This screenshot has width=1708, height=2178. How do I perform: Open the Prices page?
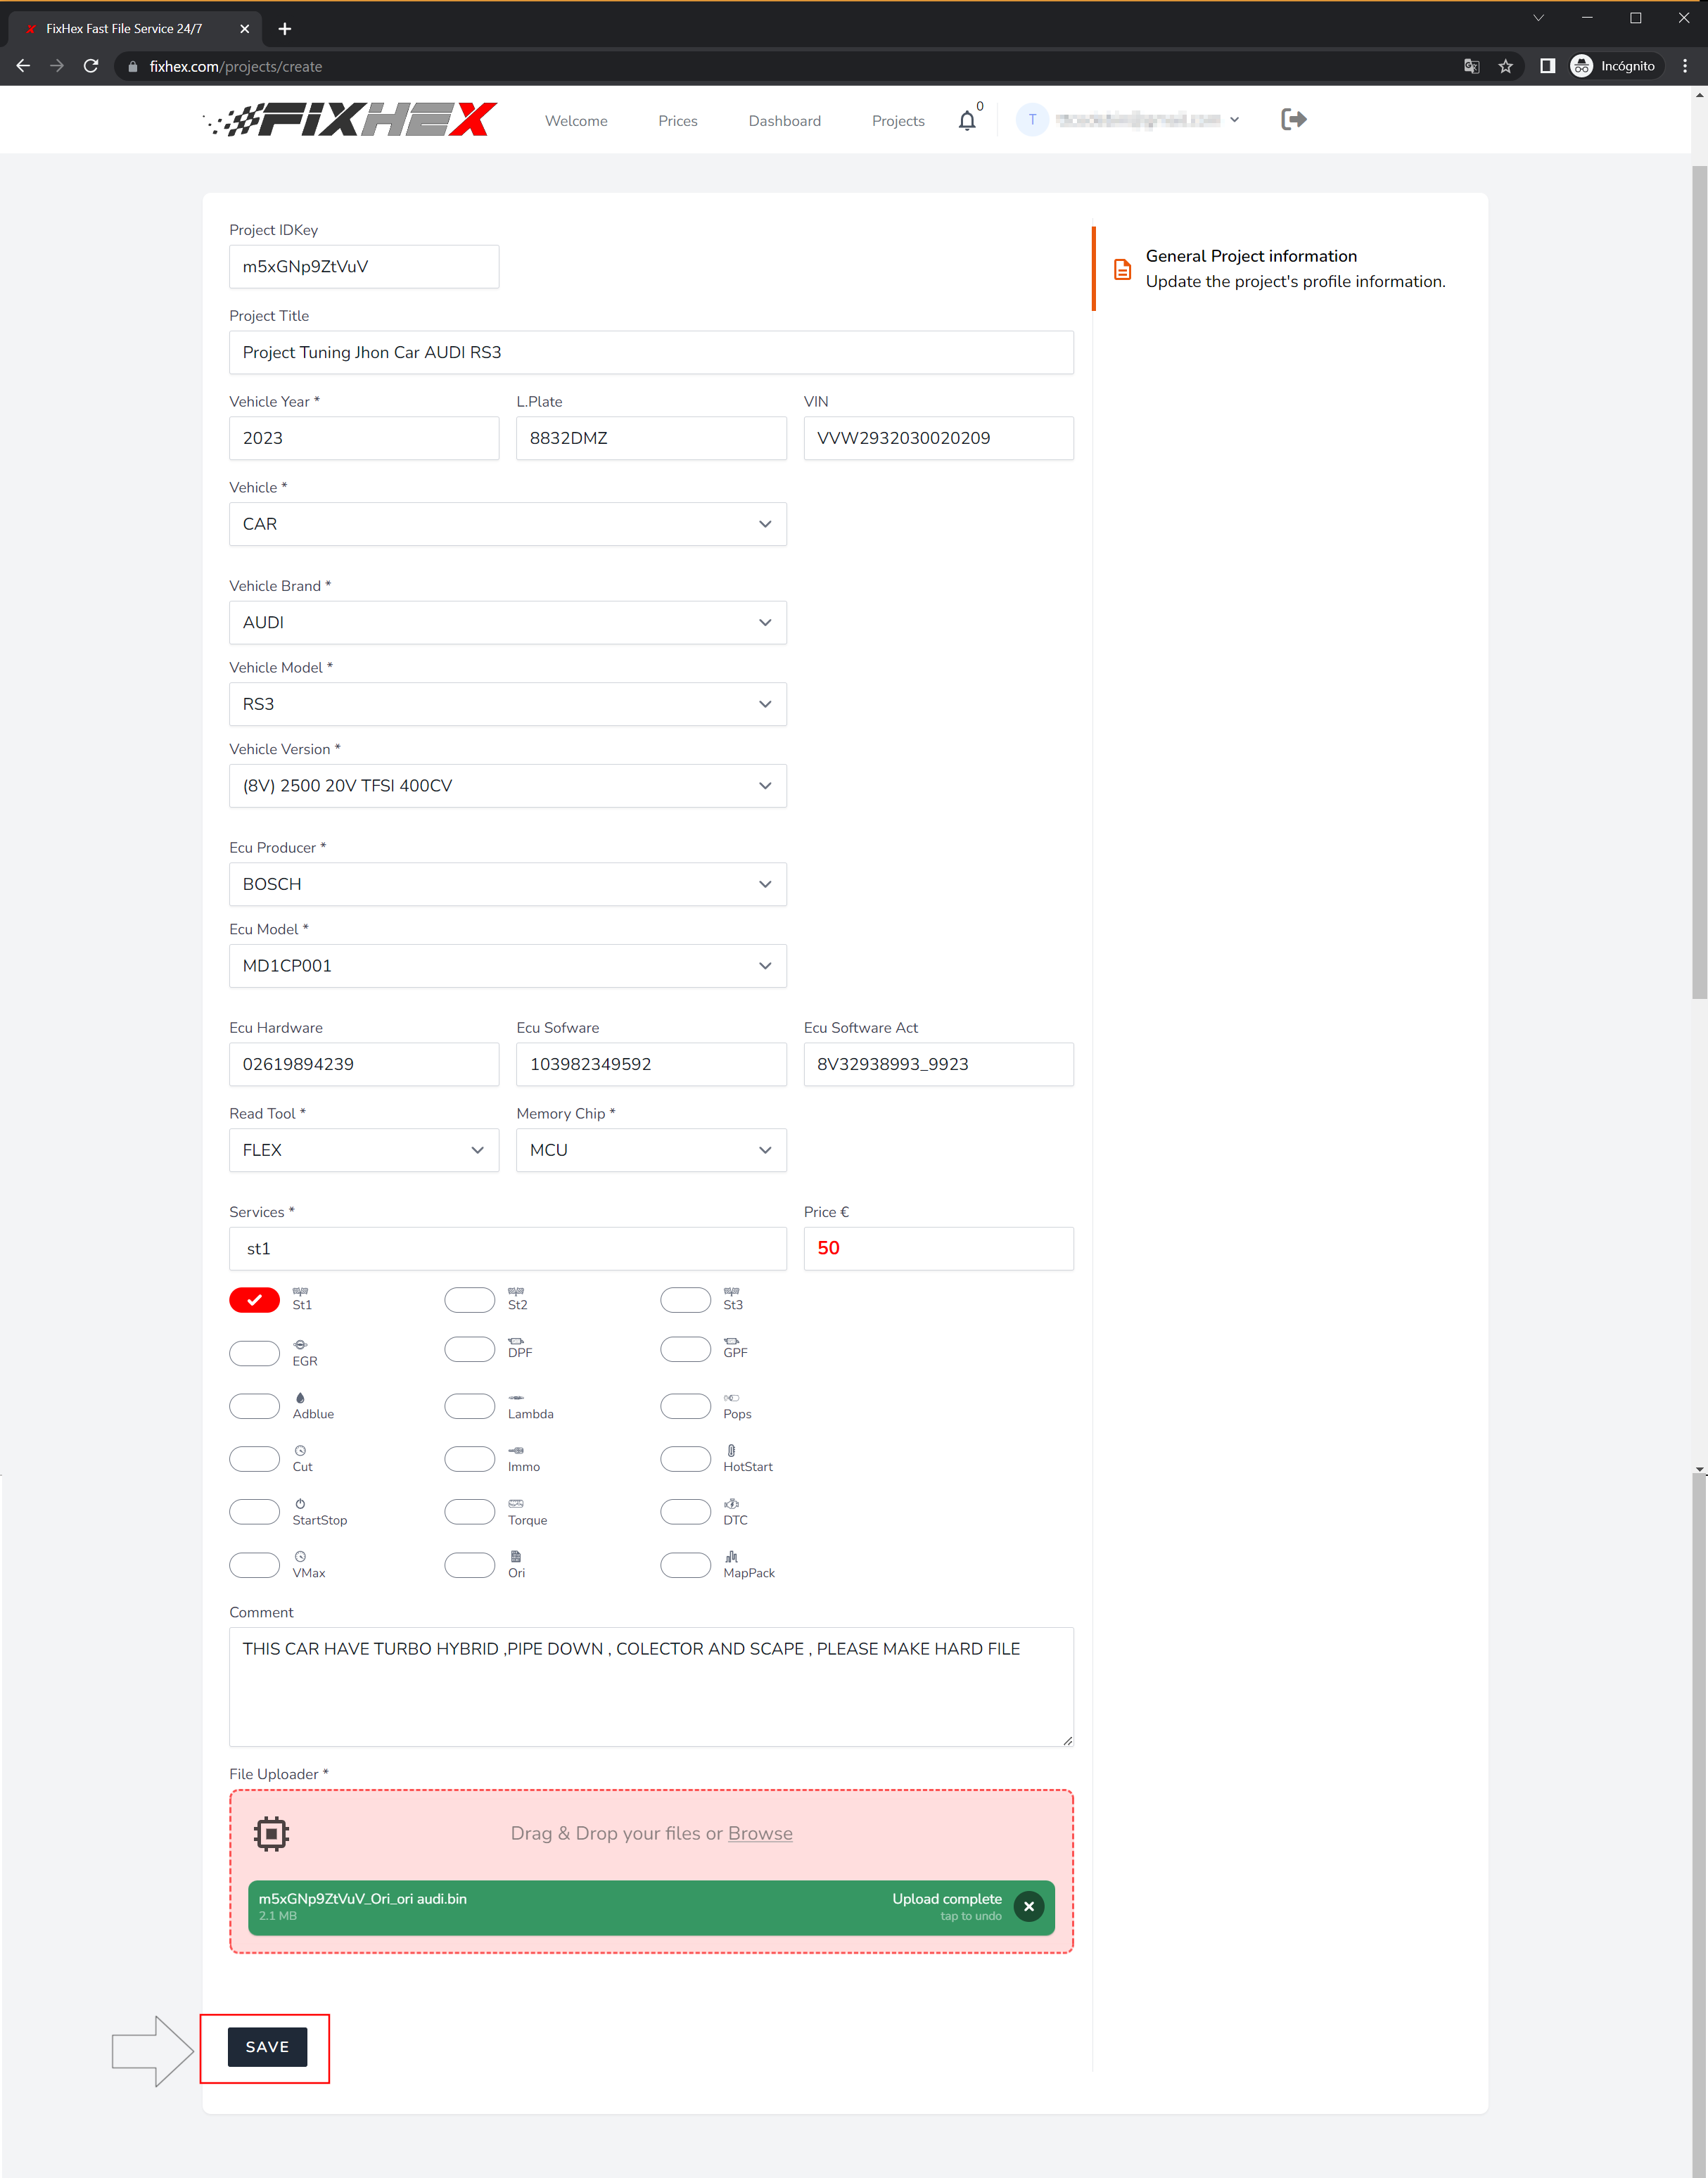(x=677, y=121)
